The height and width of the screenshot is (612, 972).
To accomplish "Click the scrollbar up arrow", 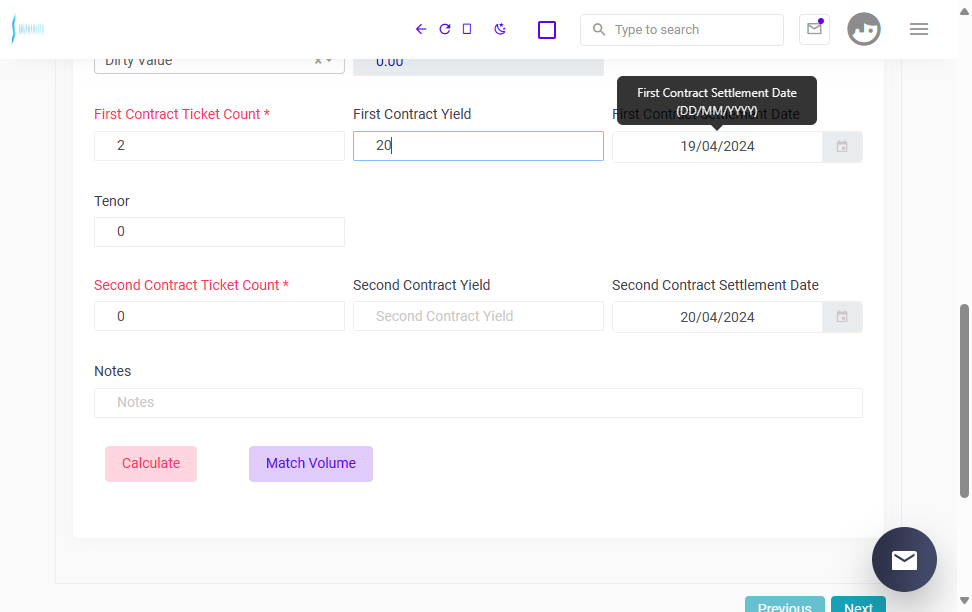I will (964, 12).
